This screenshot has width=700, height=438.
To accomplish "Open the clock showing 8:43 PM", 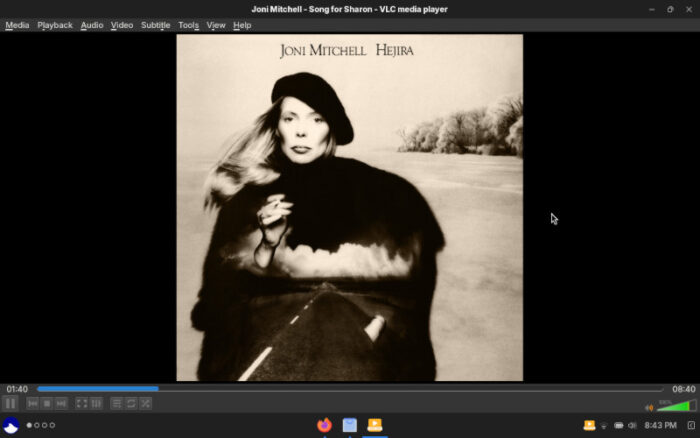I will [x=660, y=425].
